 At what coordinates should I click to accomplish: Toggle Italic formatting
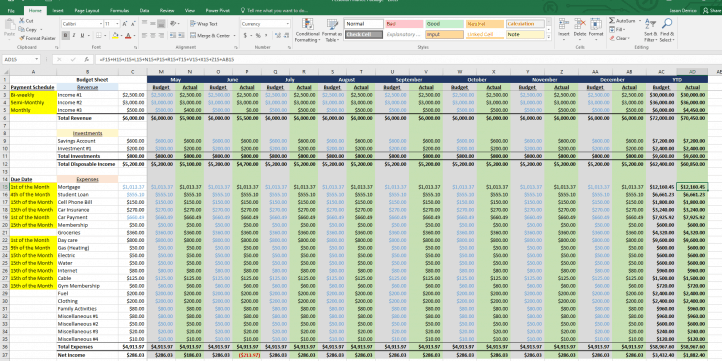coord(74,35)
